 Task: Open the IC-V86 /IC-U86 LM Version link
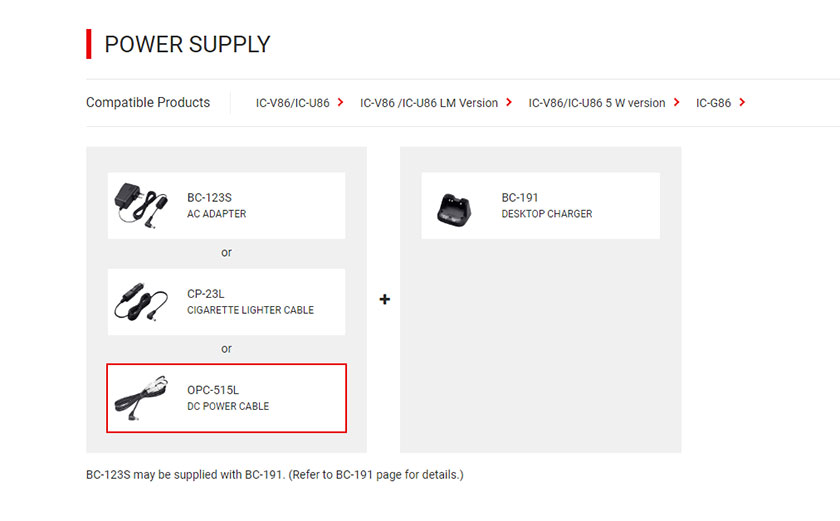(429, 103)
